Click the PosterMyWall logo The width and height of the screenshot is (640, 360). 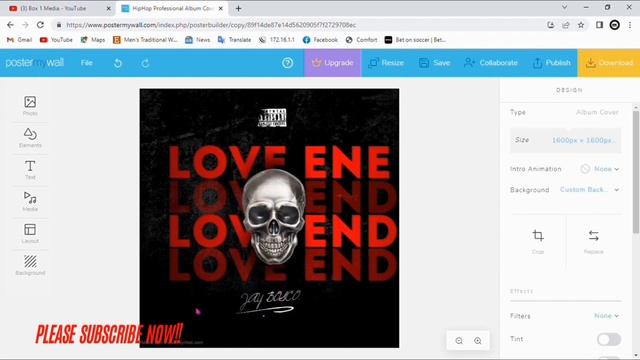(35, 62)
